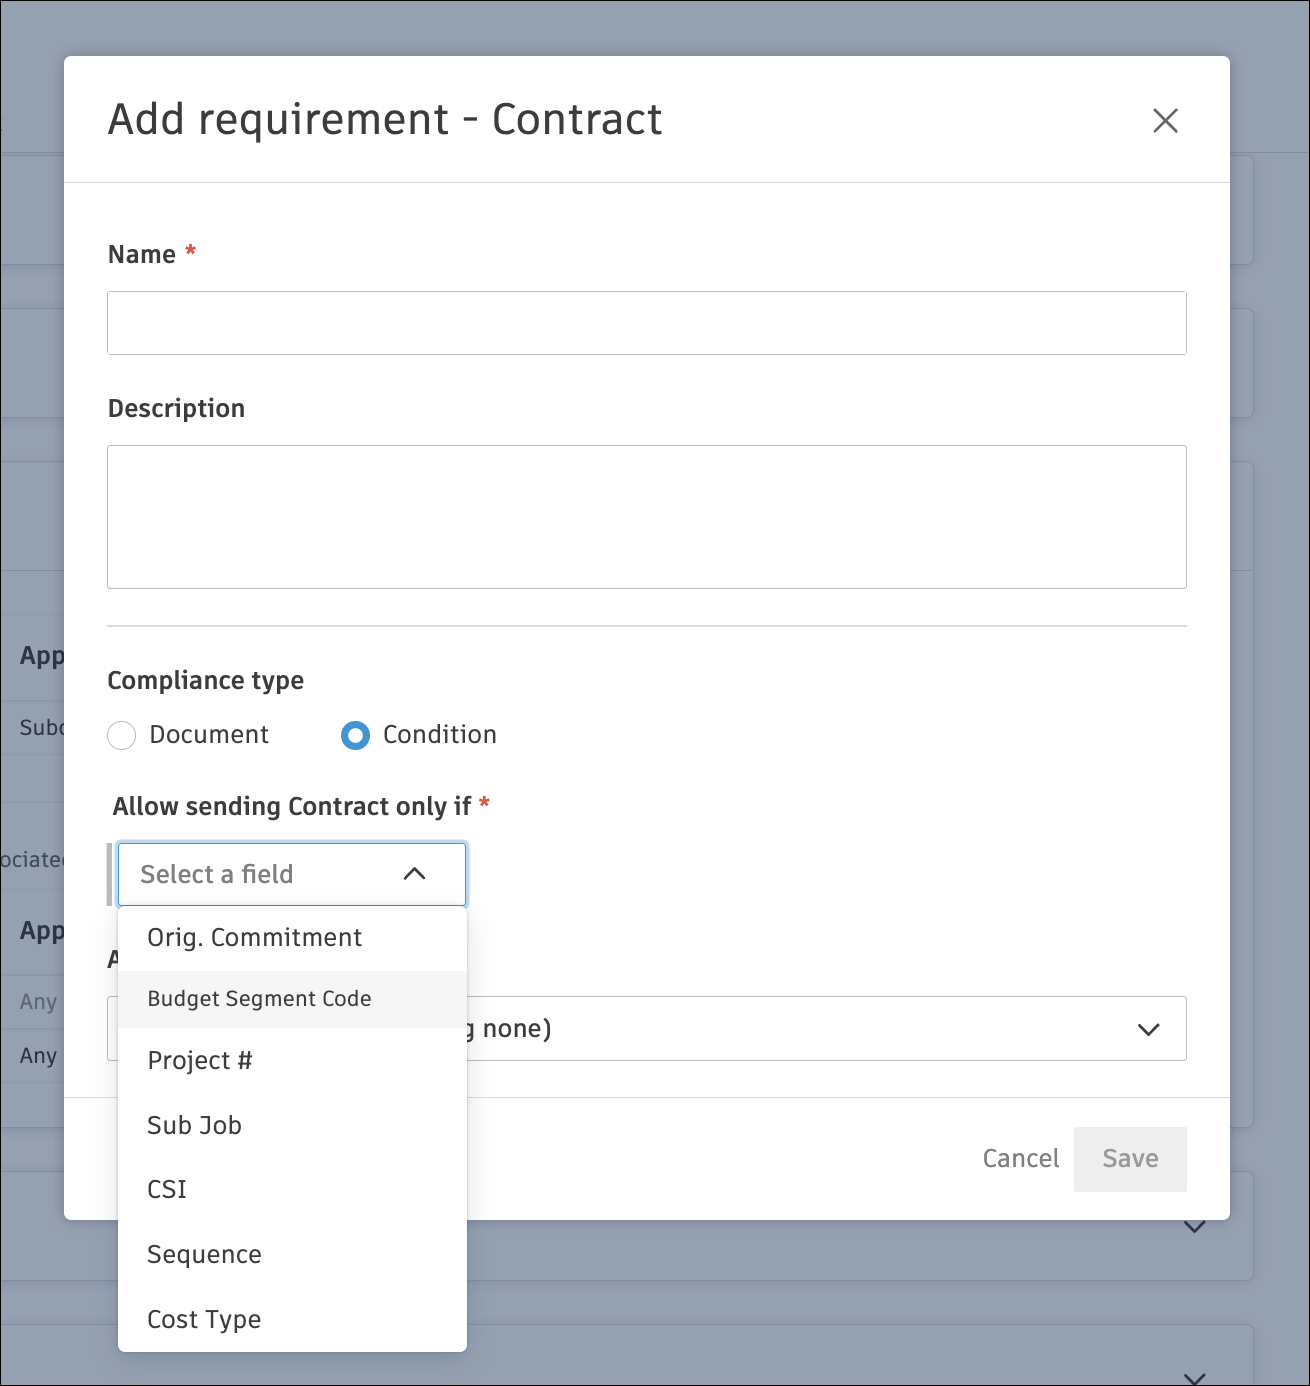The height and width of the screenshot is (1386, 1310).
Task: Select Budget Segment Code field
Action: [x=259, y=999]
